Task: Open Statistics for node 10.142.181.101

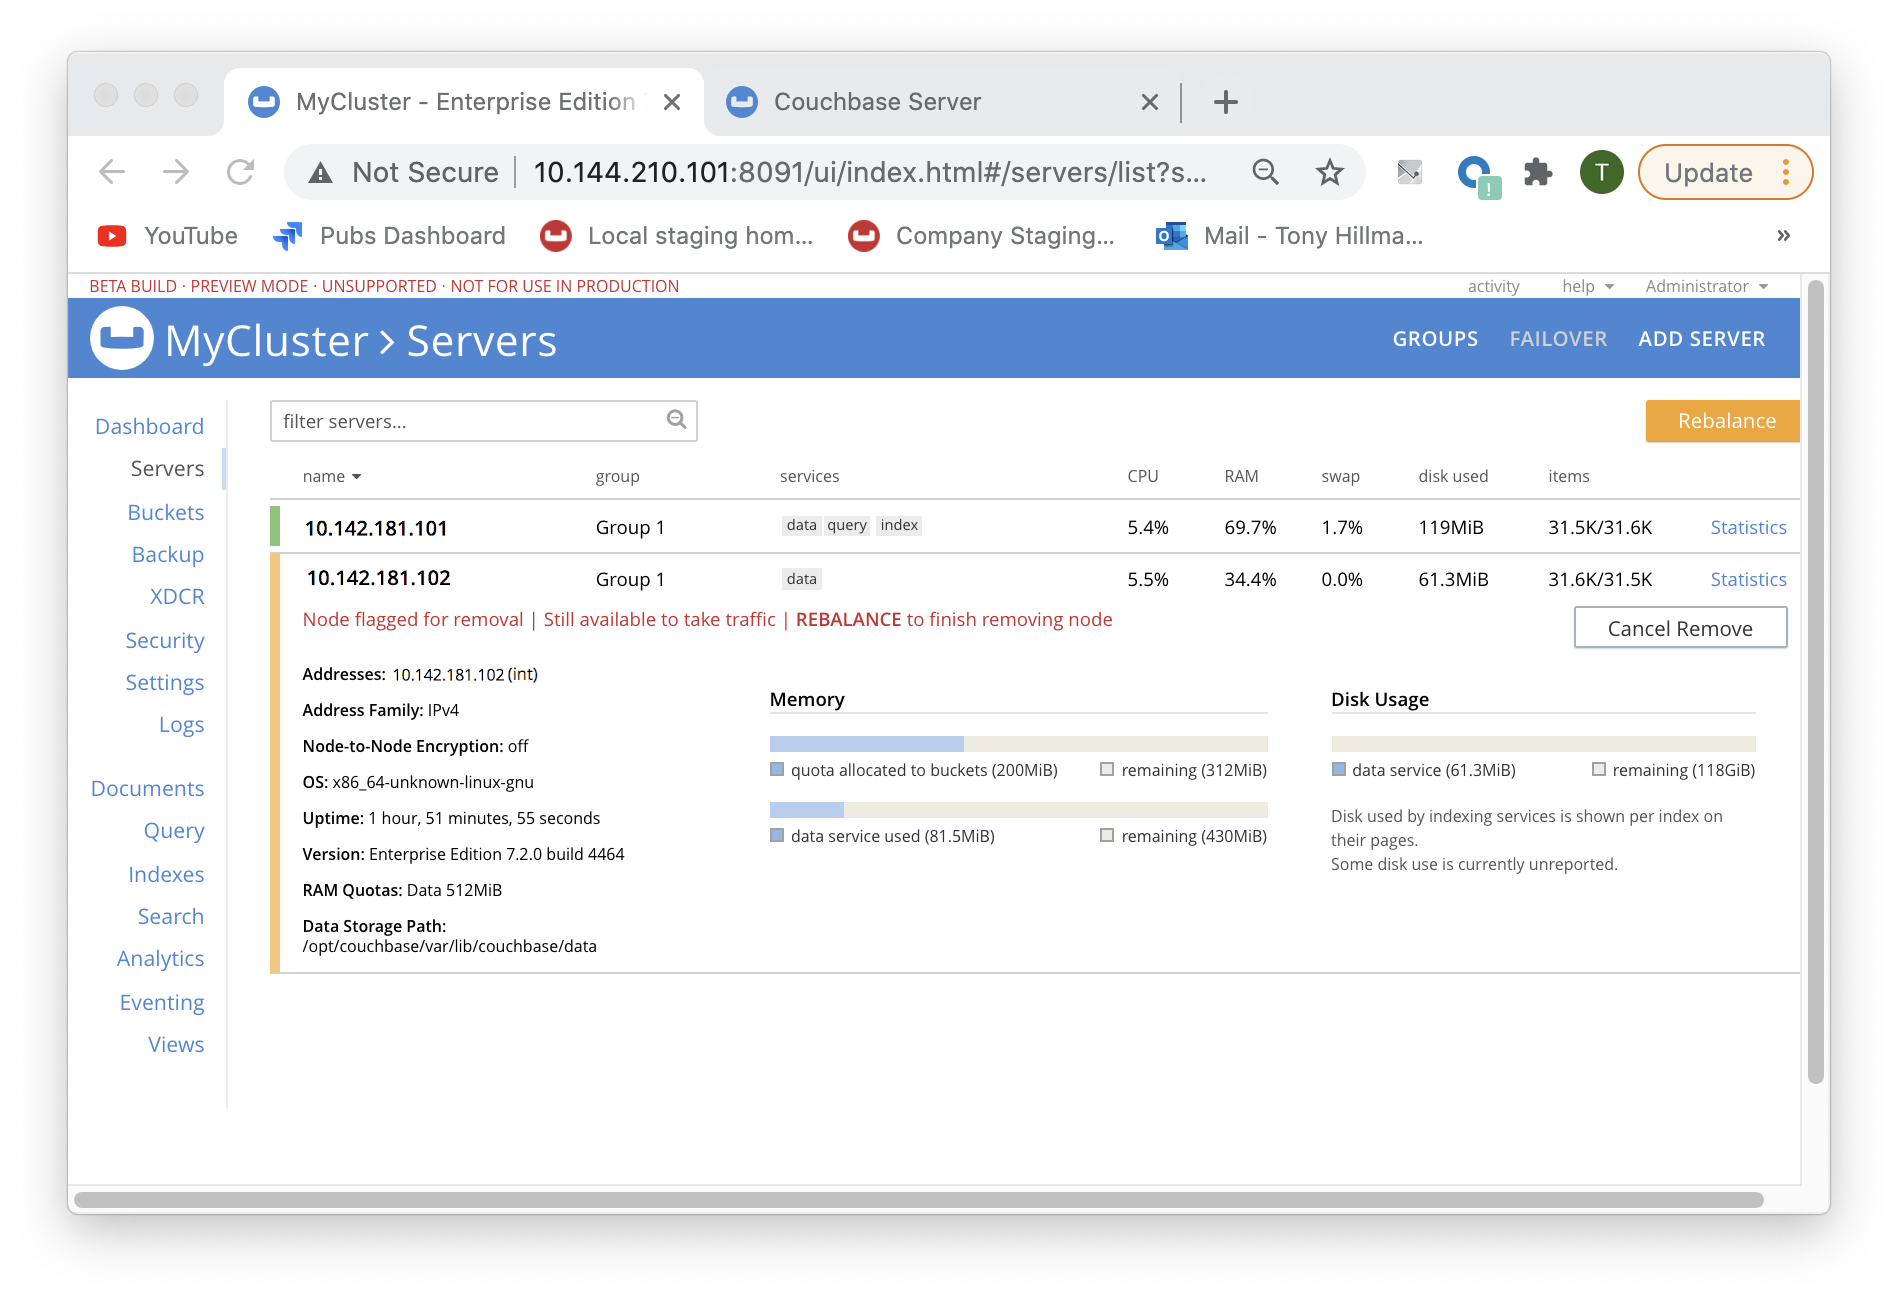Action: point(1747,527)
